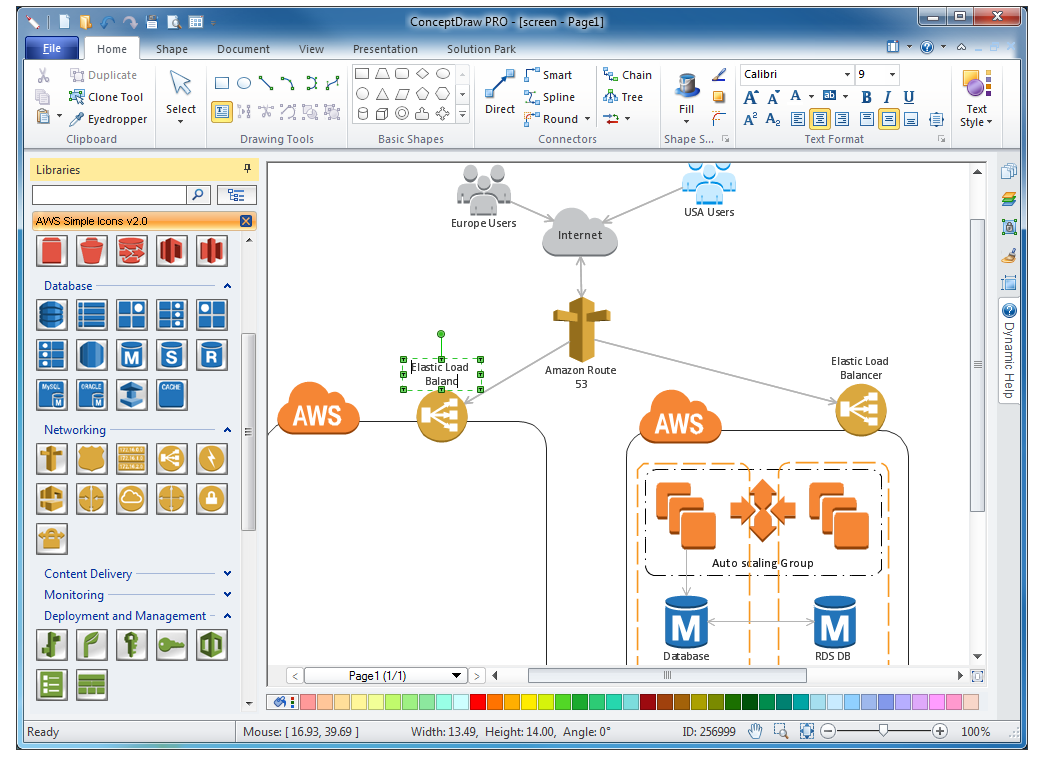Expand the Content Delivery section
Image resolution: width=1044 pixels, height=776 pixels.
pos(227,574)
